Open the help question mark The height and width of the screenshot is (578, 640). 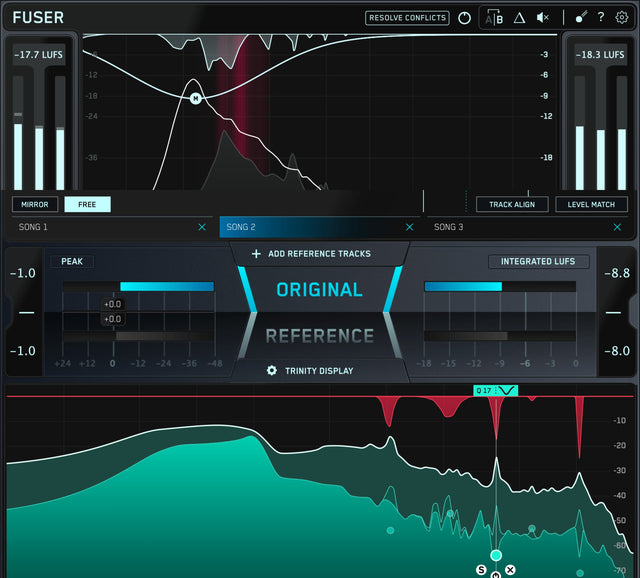click(601, 18)
